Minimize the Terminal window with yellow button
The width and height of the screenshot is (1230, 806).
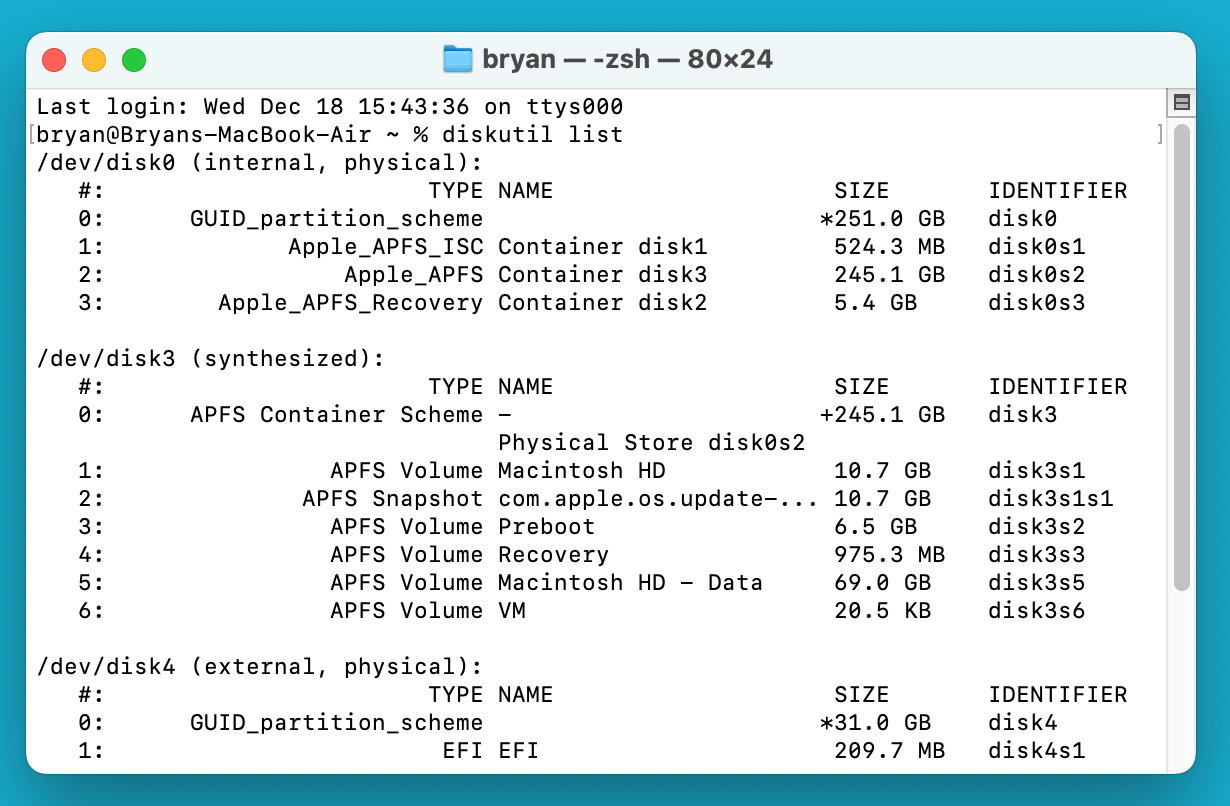point(94,60)
